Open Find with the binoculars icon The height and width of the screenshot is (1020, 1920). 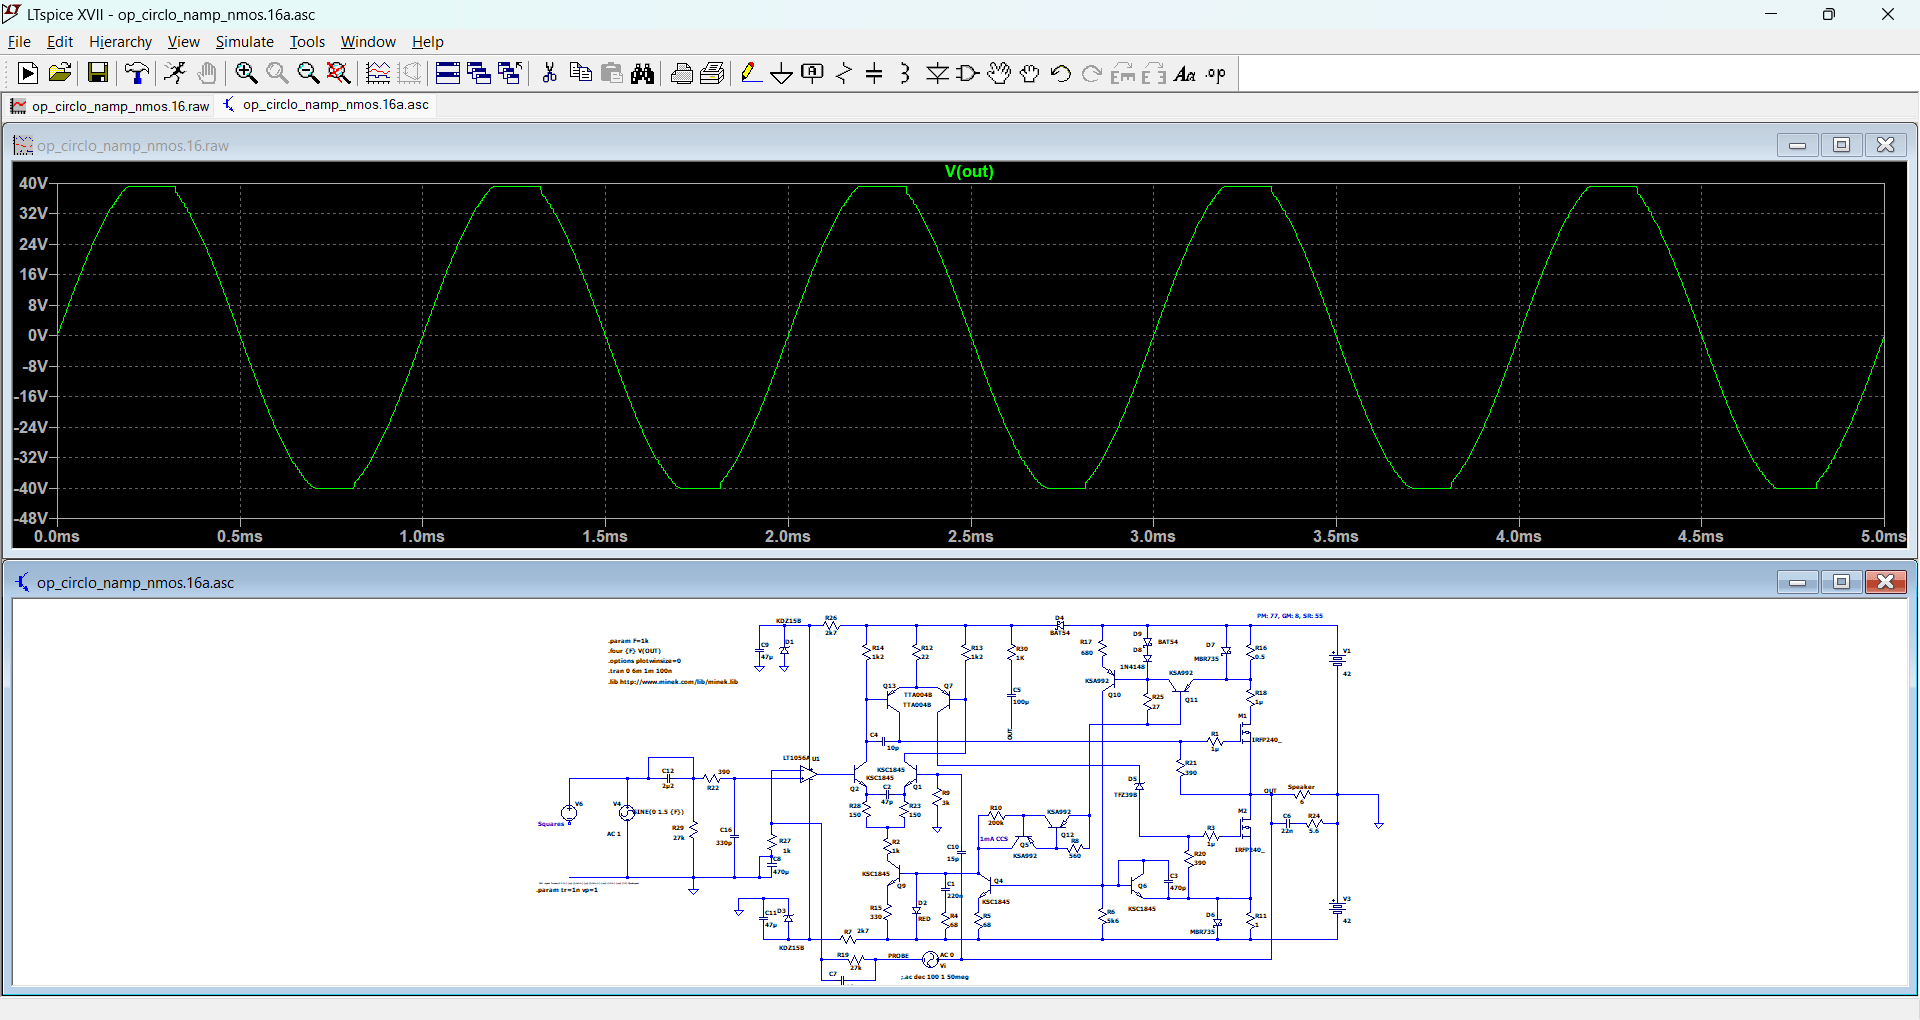click(643, 73)
